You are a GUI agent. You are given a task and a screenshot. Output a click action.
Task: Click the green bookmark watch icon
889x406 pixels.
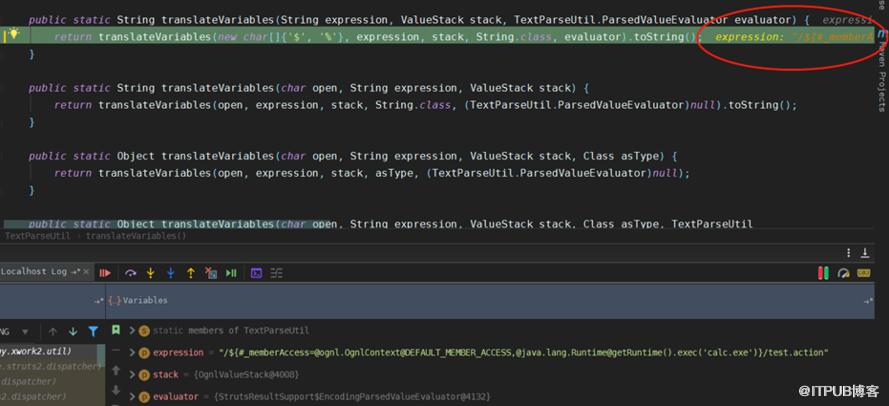click(116, 329)
